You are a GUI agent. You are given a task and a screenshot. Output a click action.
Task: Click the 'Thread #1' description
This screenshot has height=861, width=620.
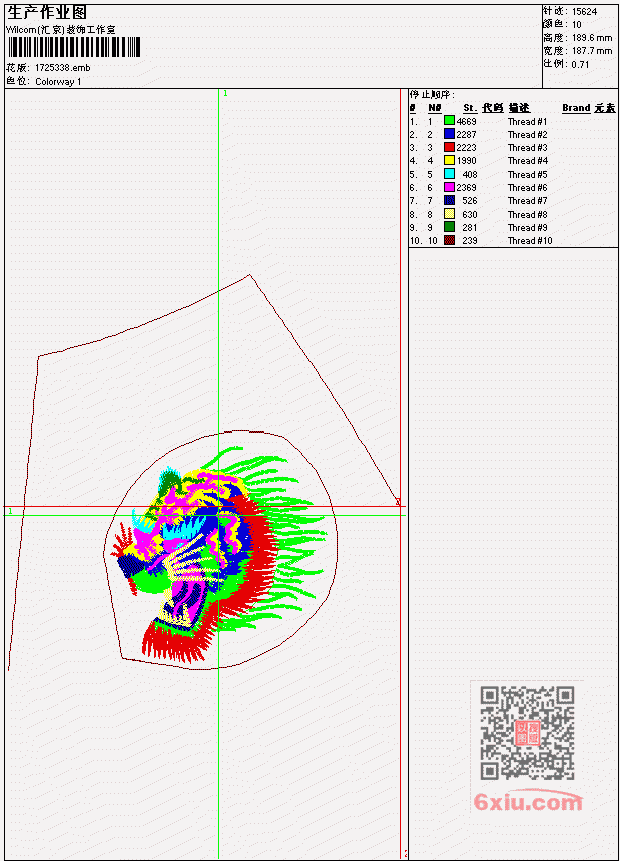point(527,121)
